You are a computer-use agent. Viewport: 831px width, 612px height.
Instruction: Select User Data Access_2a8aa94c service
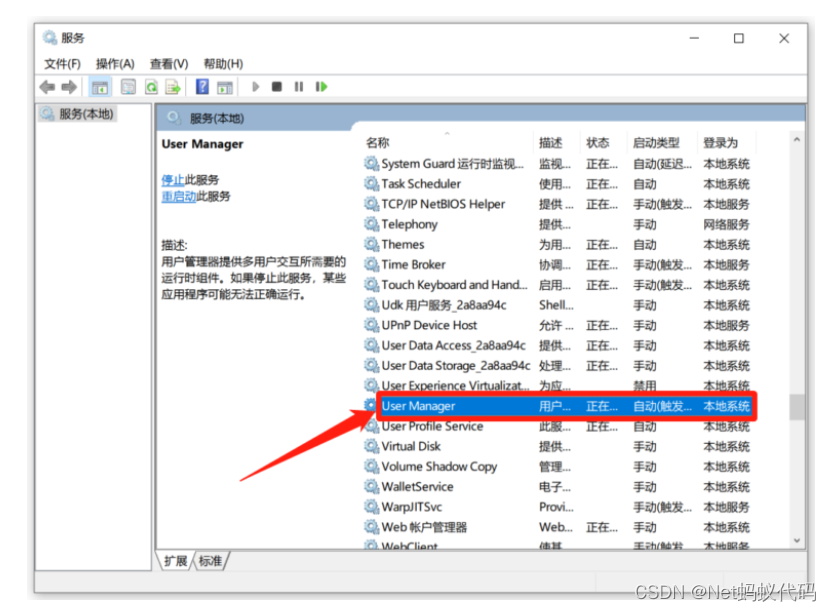(558, 345)
